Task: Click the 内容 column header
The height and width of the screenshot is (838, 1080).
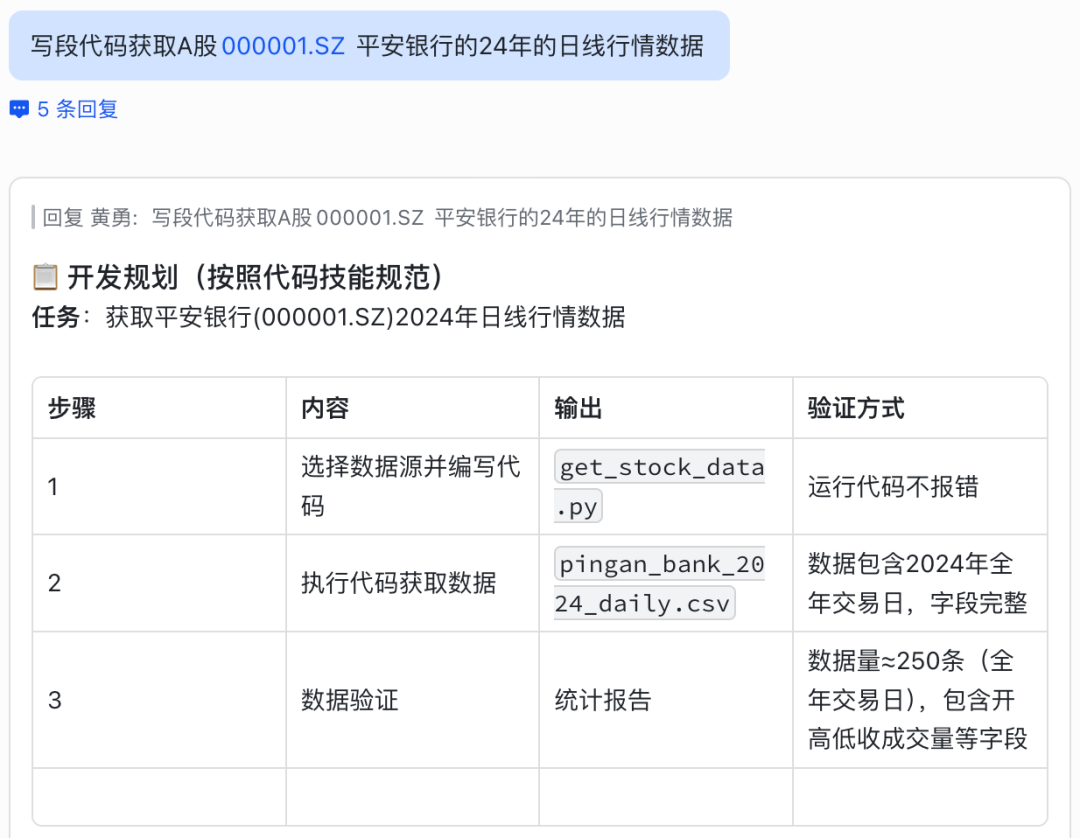Action: click(x=413, y=408)
